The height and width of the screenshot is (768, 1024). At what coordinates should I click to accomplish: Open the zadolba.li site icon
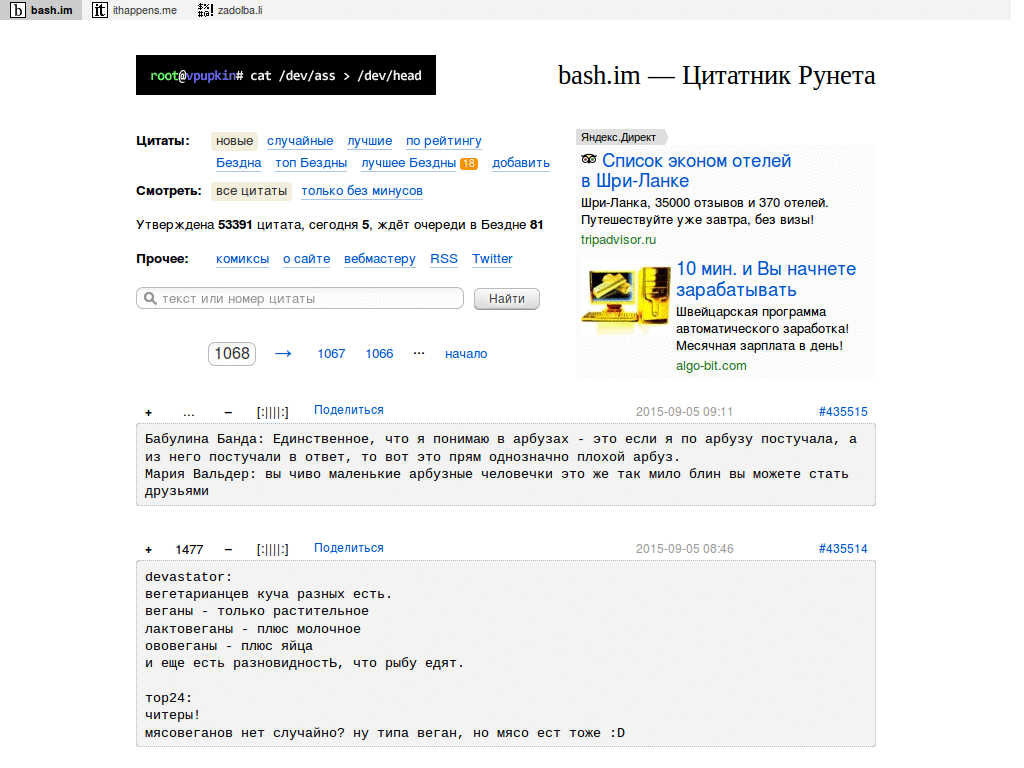[x=205, y=10]
